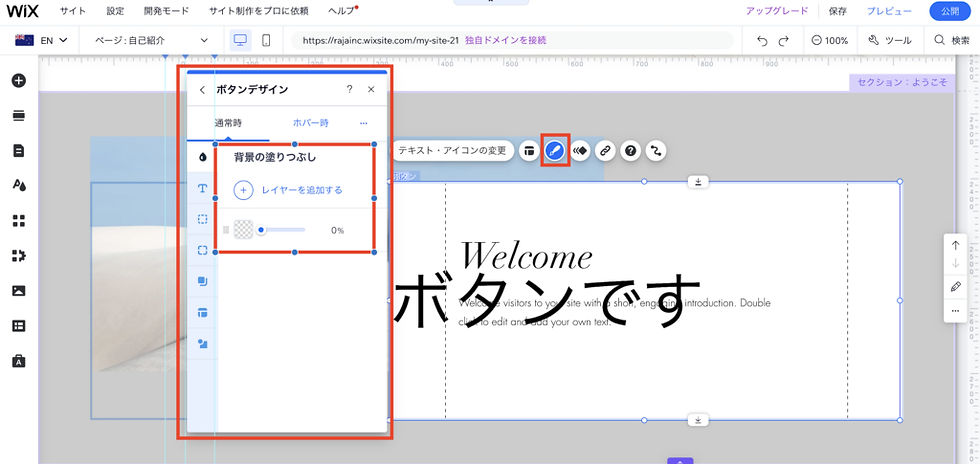Open the 検索 search button
The width and height of the screenshot is (980, 464).
click(x=952, y=41)
